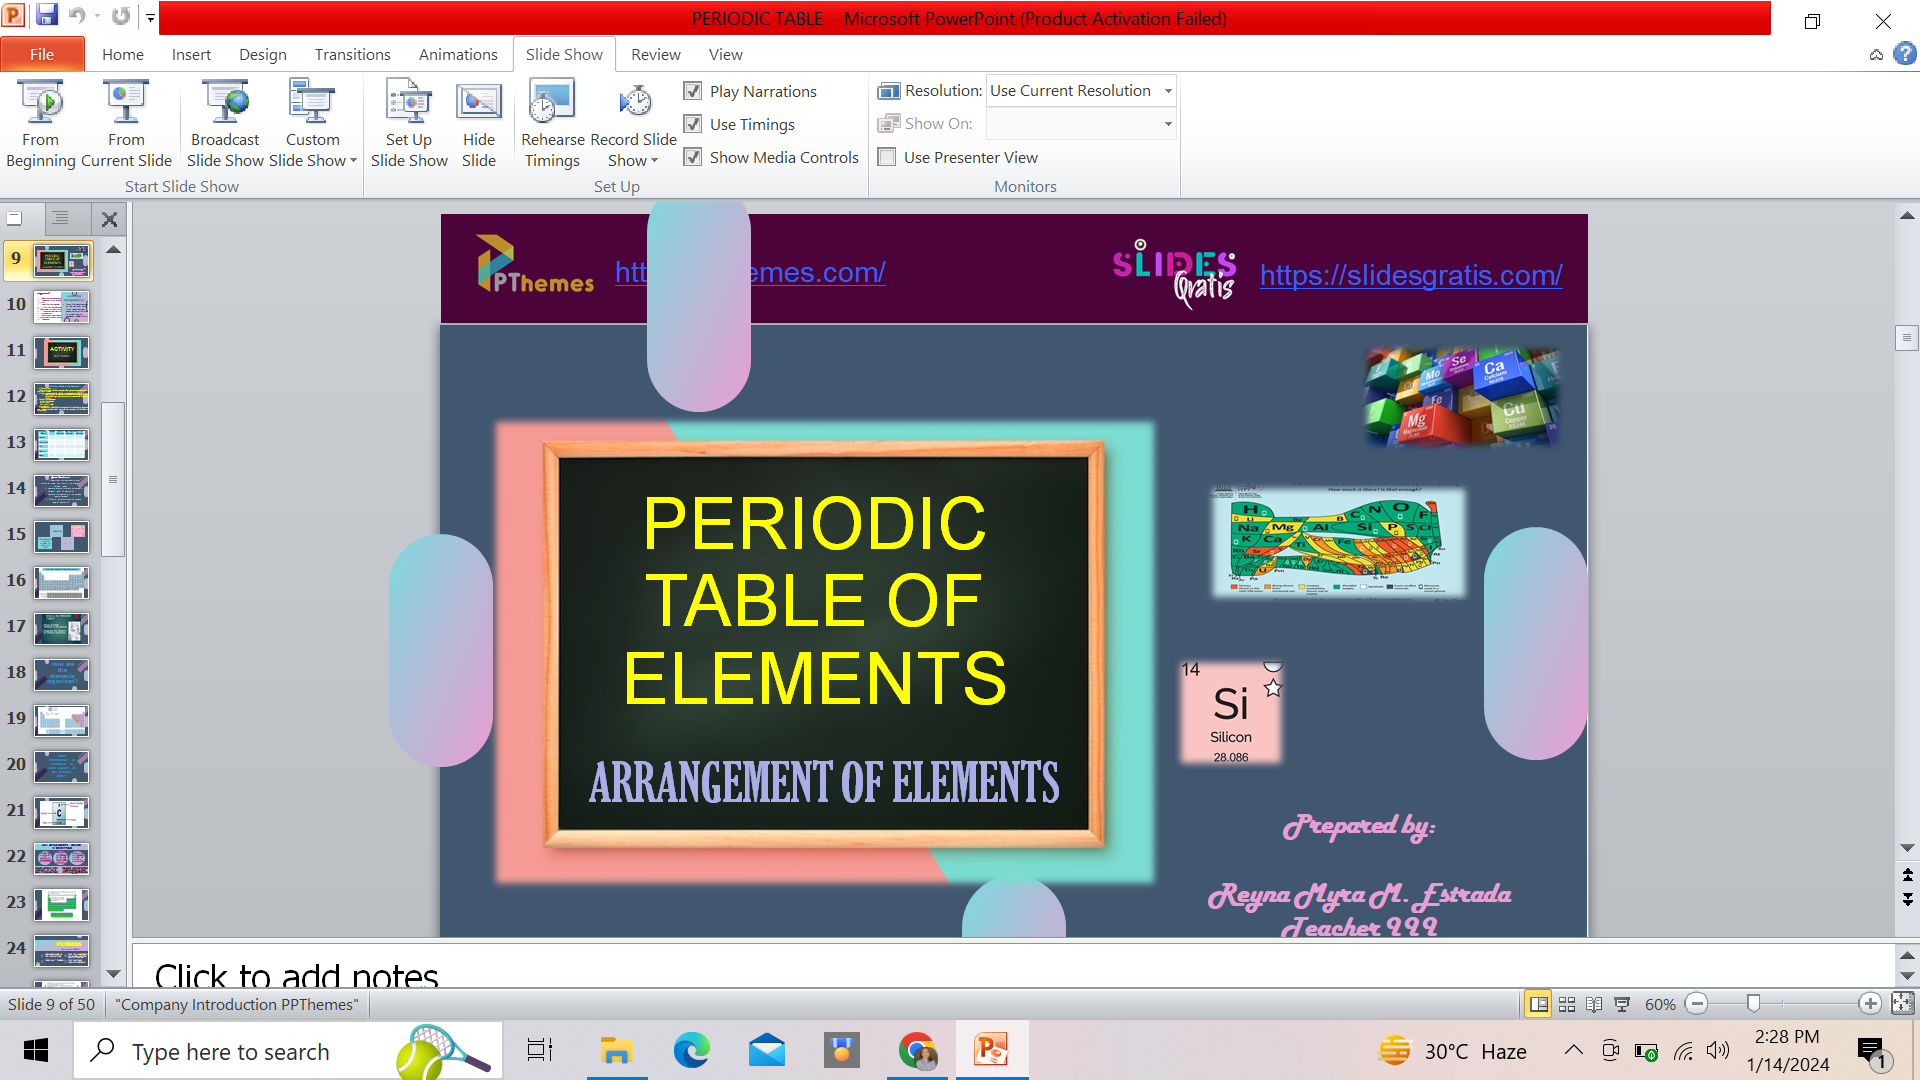
Task: Open the Animations ribbon tab
Action: click(457, 54)
